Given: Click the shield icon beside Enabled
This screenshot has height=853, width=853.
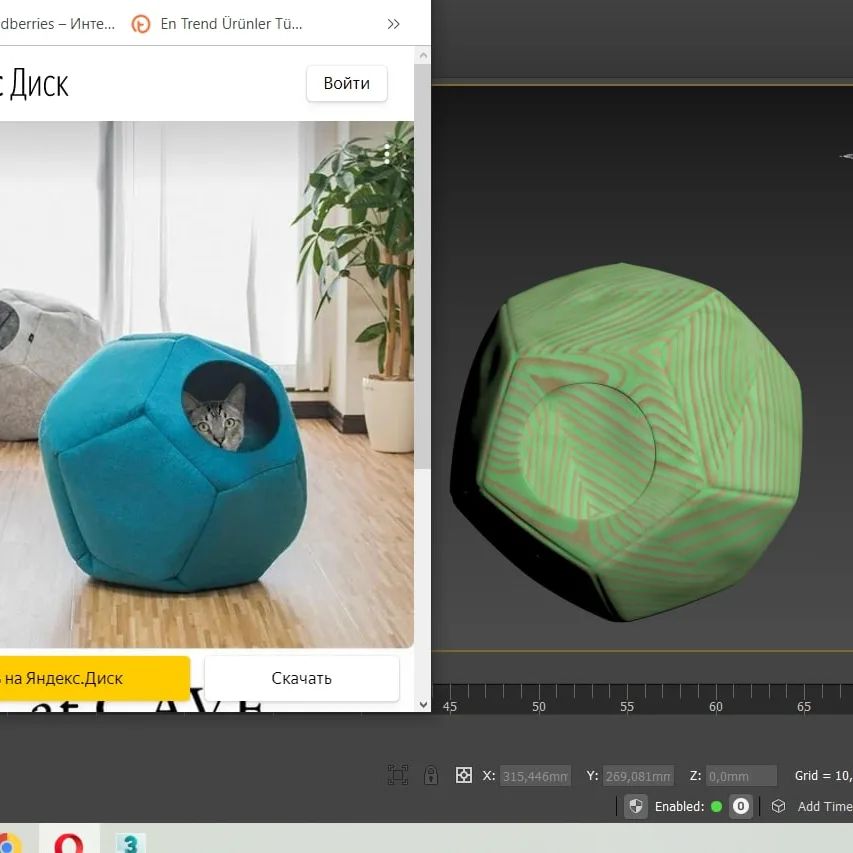Looking at the screenshot, I should [635, 806].
